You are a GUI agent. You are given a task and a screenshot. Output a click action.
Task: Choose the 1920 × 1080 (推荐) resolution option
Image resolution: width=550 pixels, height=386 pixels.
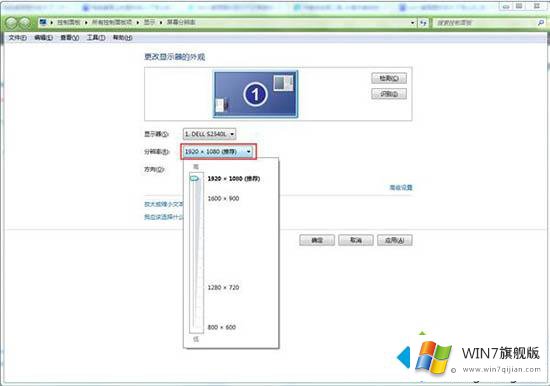click(234, 179)
